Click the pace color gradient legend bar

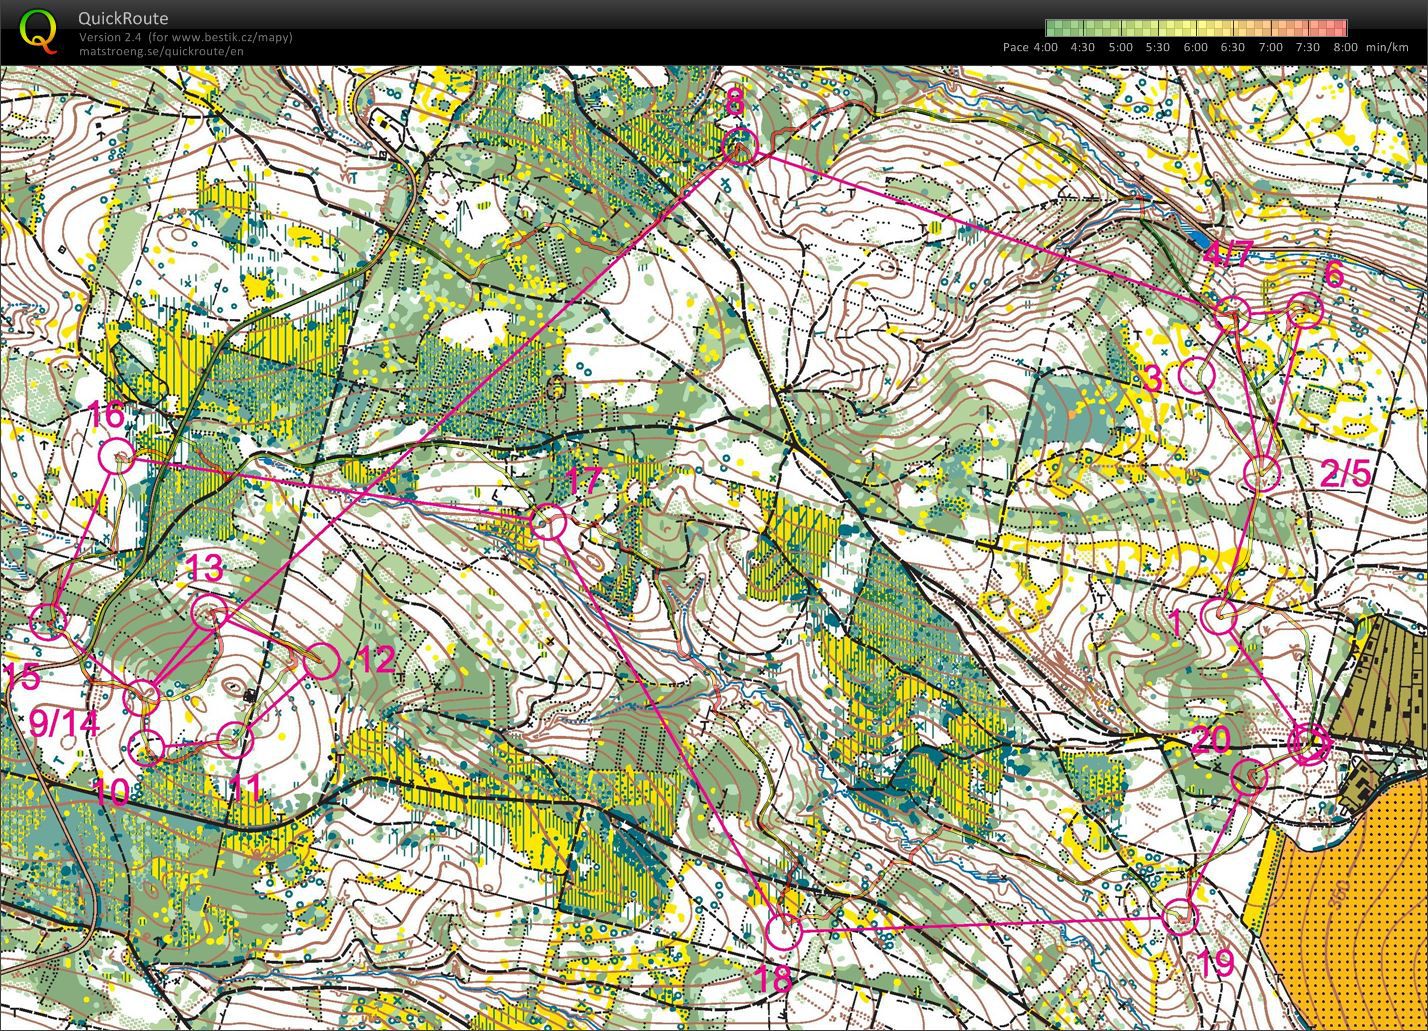[x=1196, y=27]
